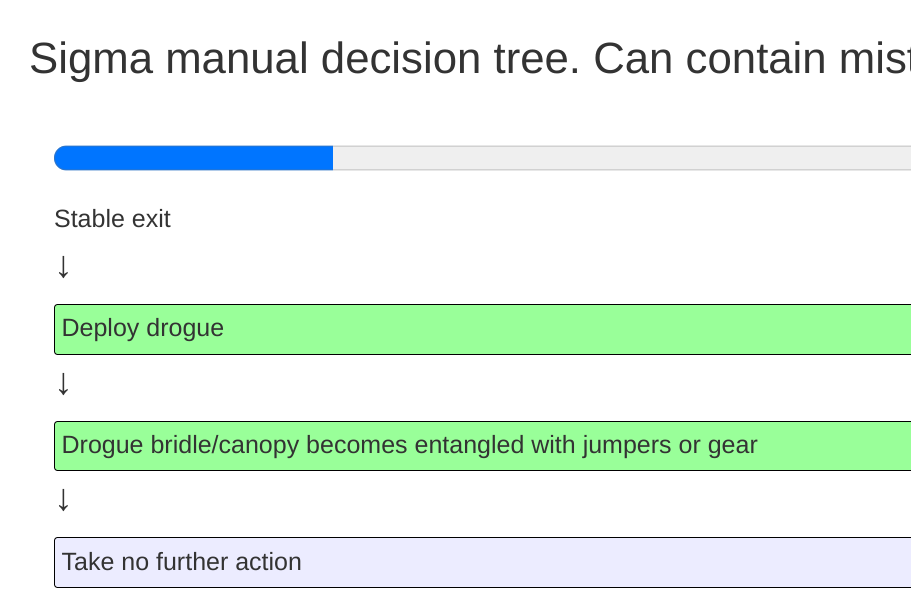
Task: Click the Stable exit starting label
Action: click(x=112, y=219)
